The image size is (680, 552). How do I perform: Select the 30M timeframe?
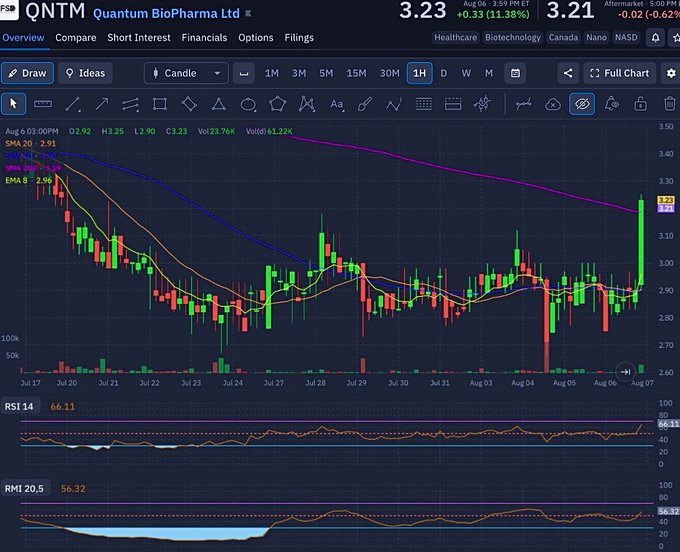click(x=389, y=73)
